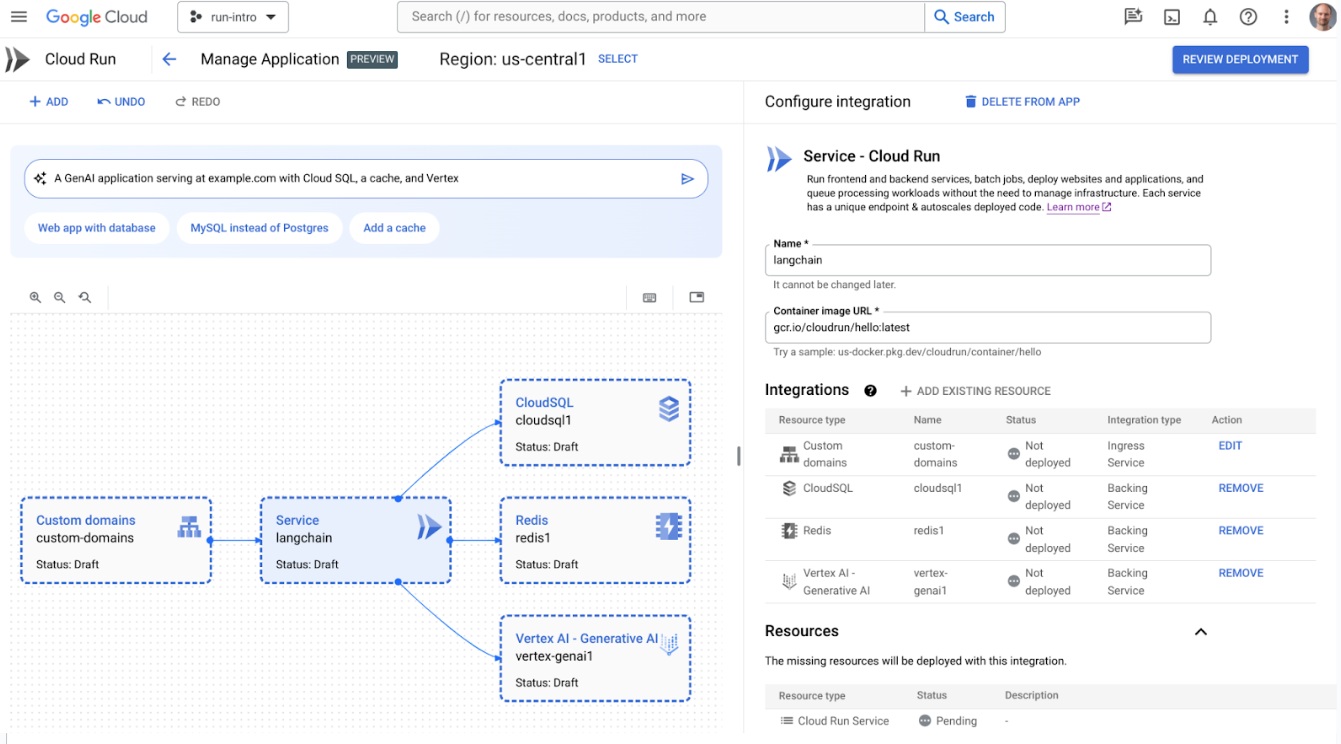Click the CloudSQL stack icon in its node

pos(669,408)
